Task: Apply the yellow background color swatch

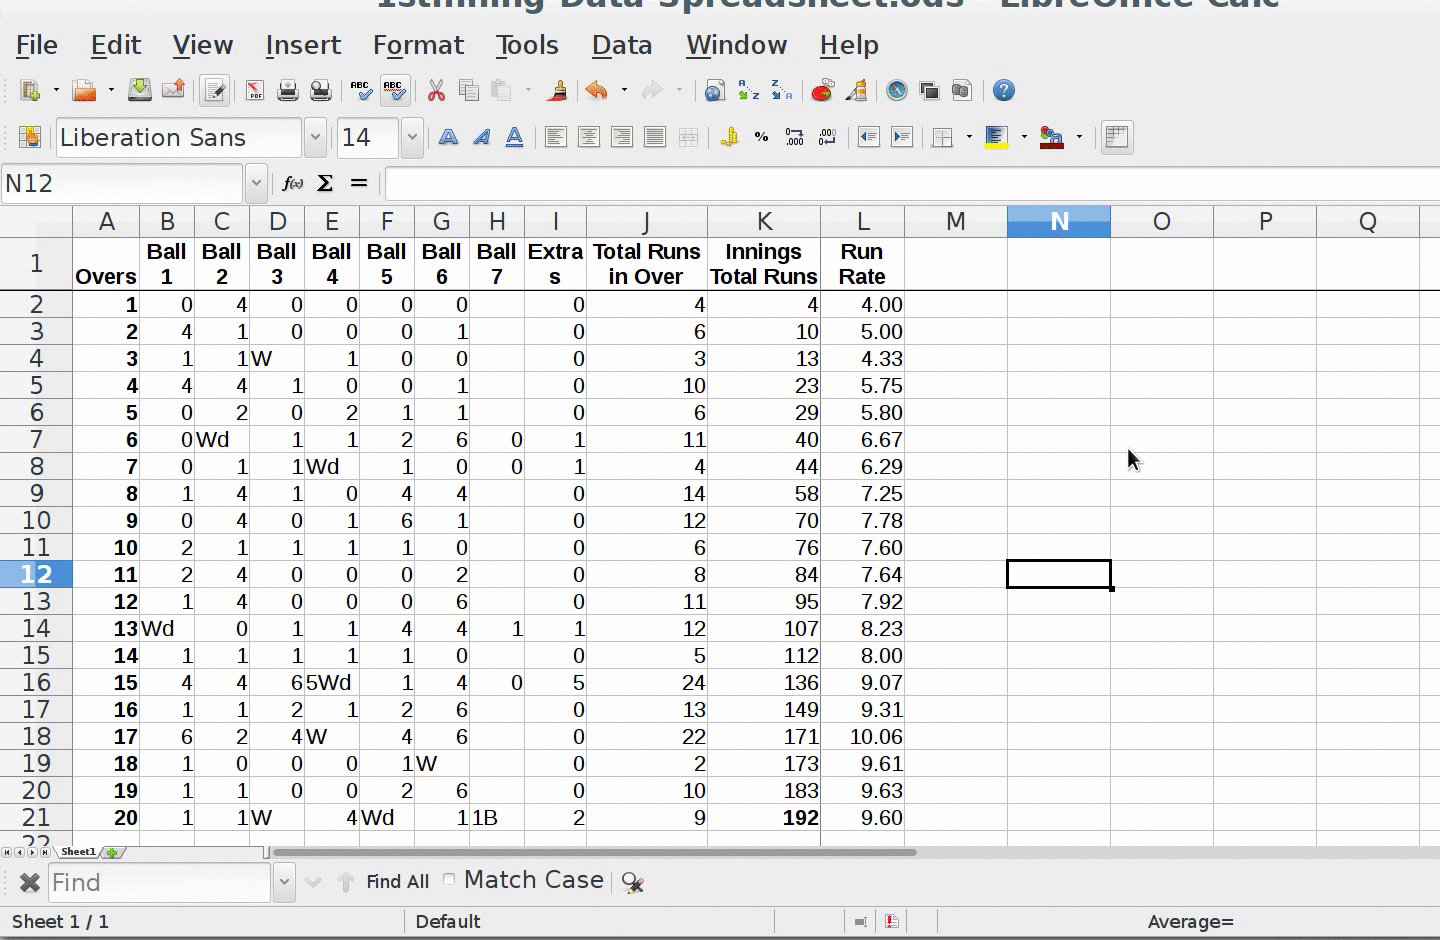Action: tap(996, 138)
